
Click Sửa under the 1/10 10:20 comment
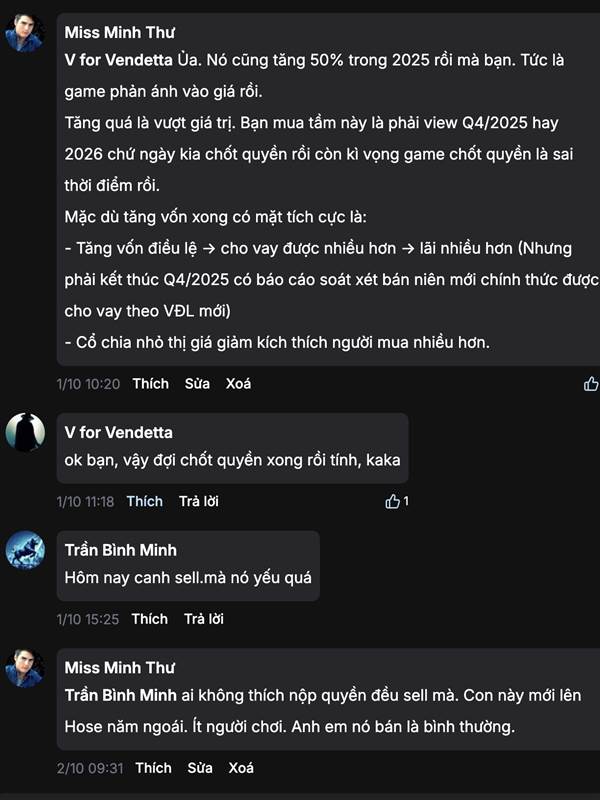click(197, 384)
